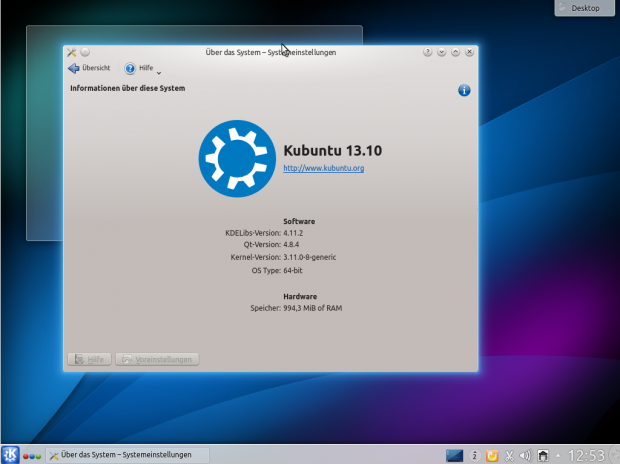Click the Qt-Version value 4.8.4
620x464 pixels.
pos(291,244)
